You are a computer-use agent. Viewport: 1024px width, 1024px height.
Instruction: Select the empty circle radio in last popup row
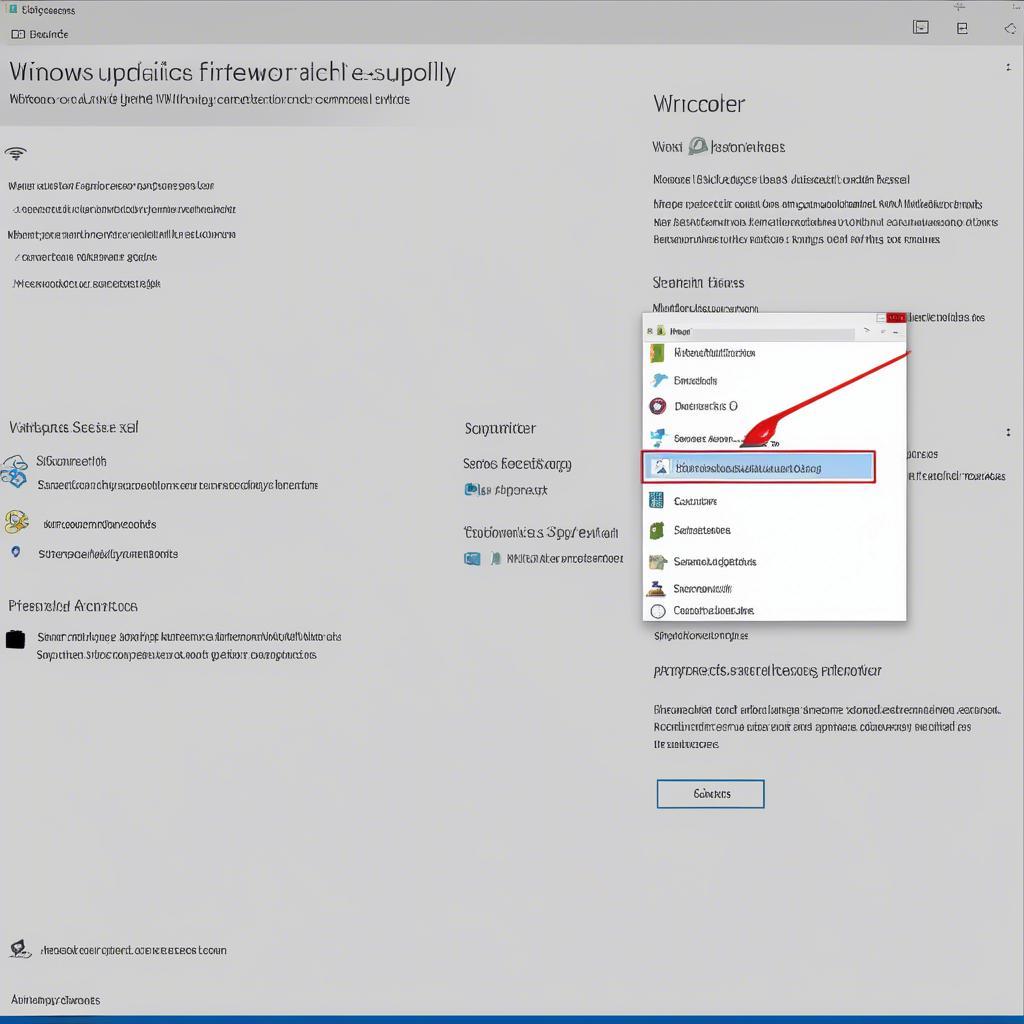658,611
